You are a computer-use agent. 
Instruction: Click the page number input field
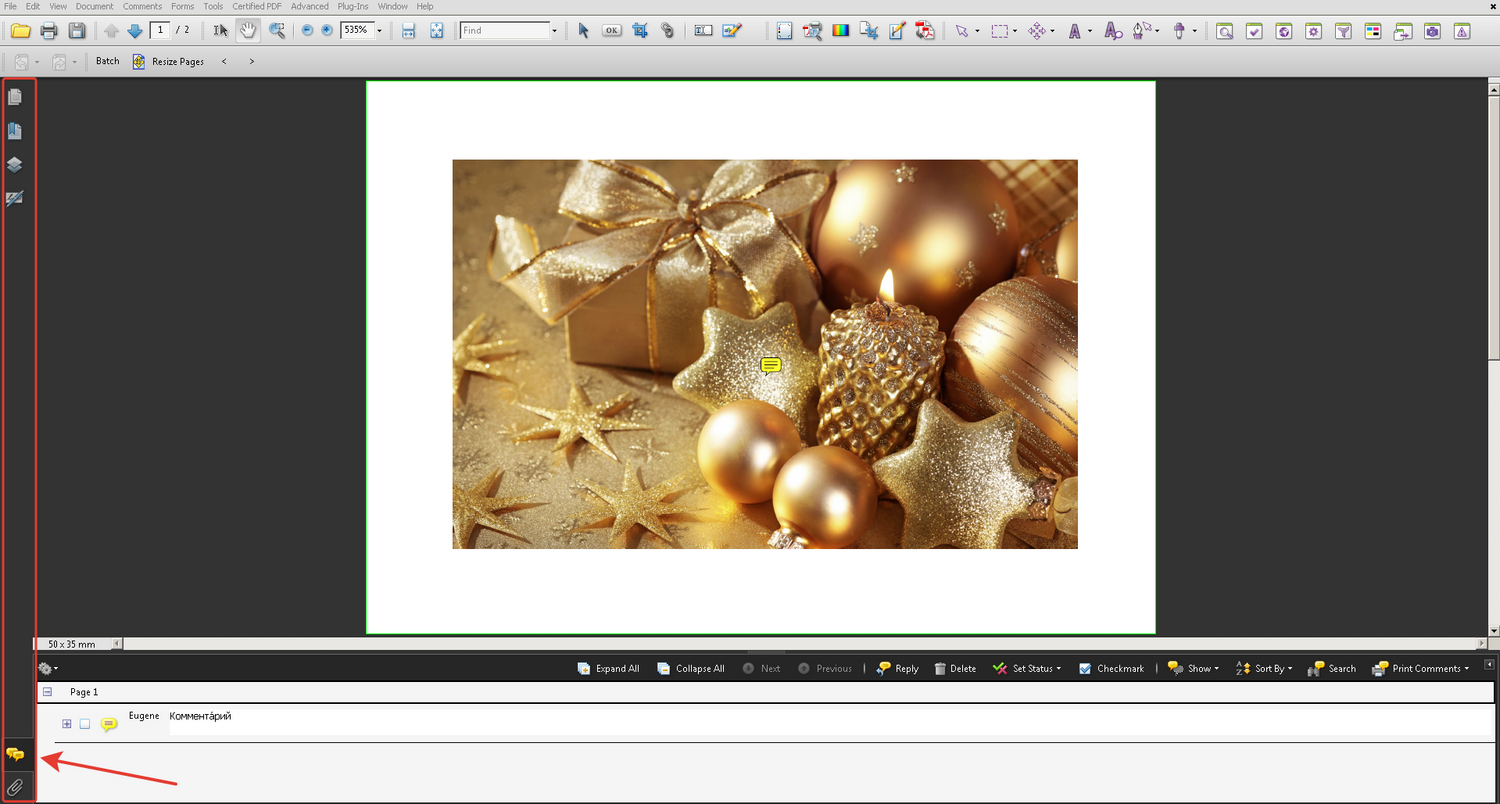click(160, 30)
